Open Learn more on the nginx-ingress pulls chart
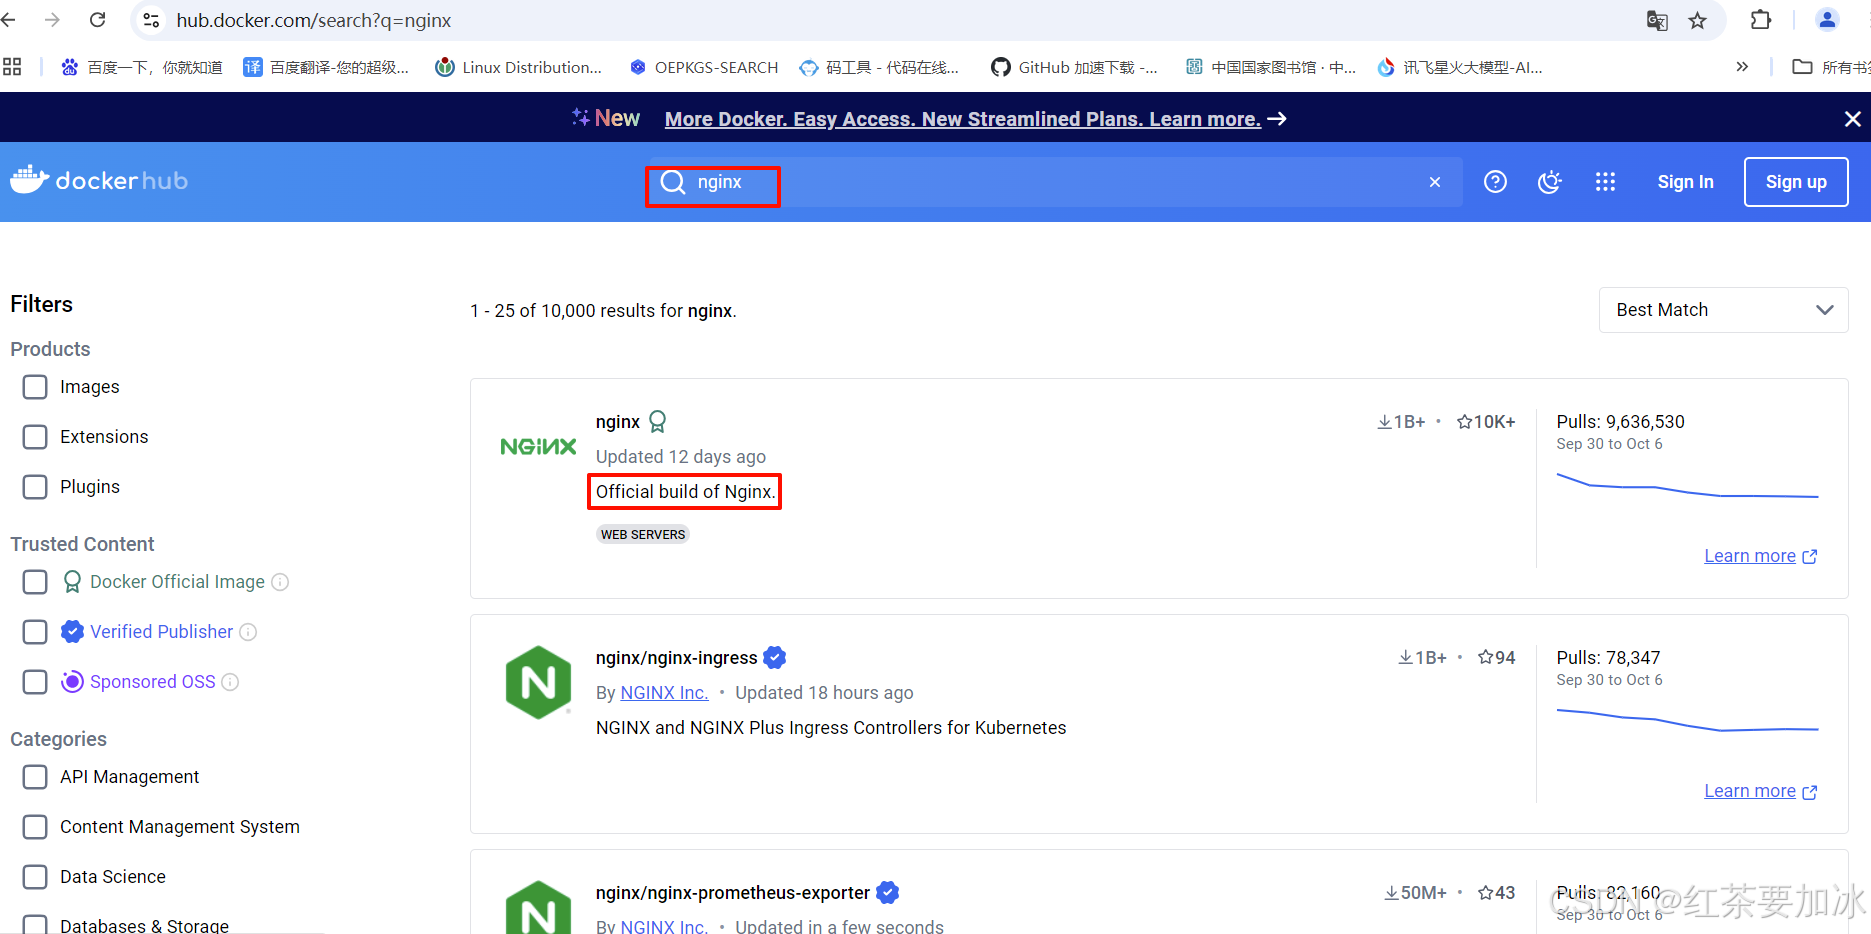Image resolution: width=1871 pixels, height=934 pixels. [1760, 791]
